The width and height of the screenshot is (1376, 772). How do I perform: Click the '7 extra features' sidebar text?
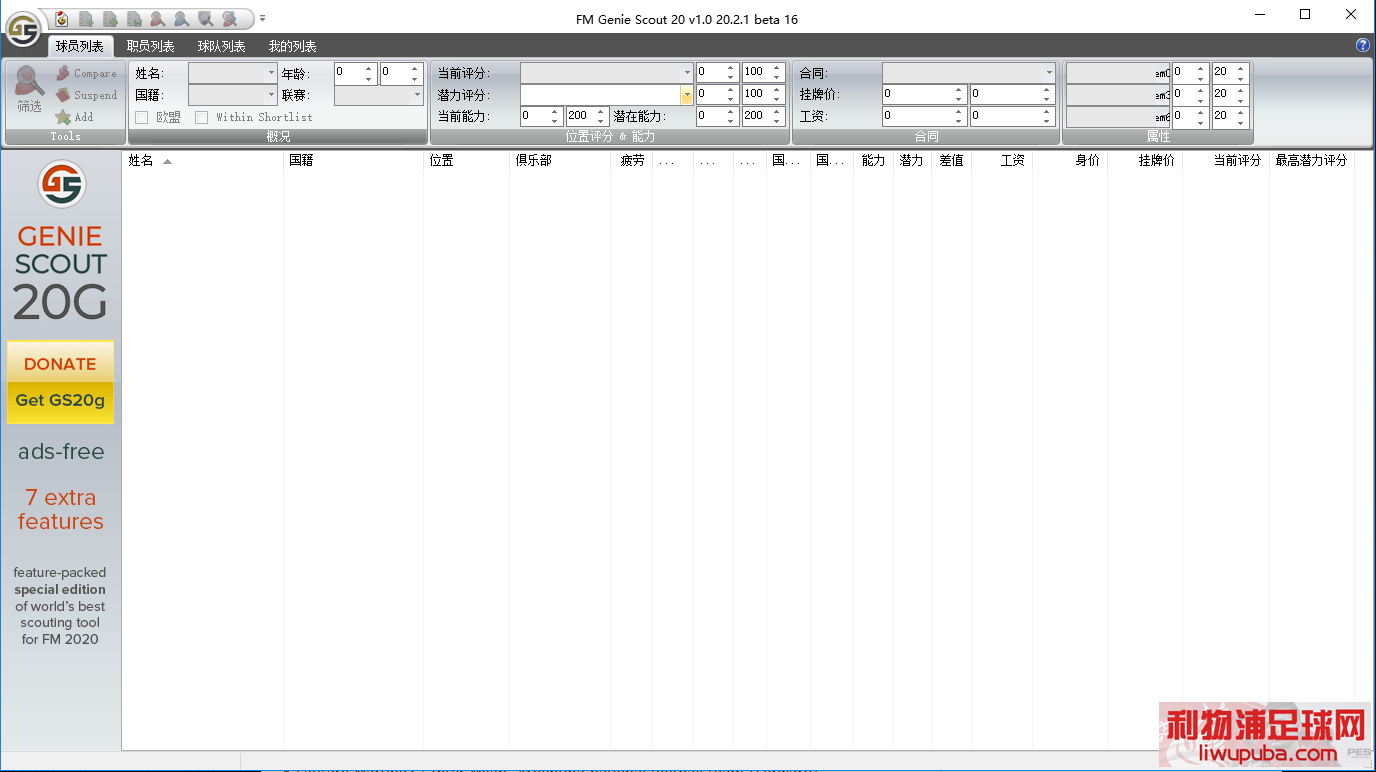tap(60, 509)
